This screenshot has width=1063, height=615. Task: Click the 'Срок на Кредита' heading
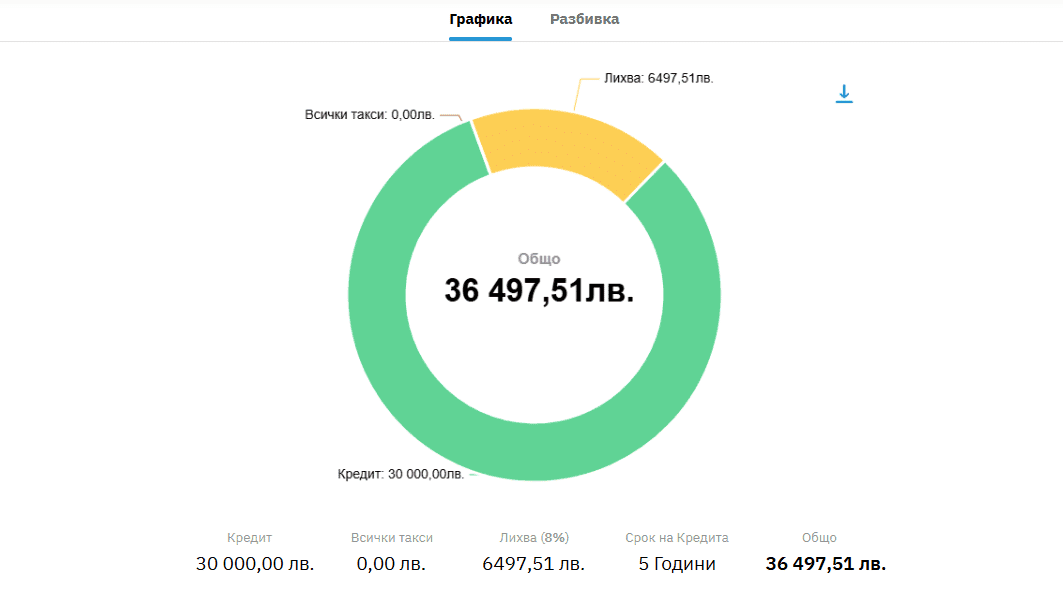point(677,538)
